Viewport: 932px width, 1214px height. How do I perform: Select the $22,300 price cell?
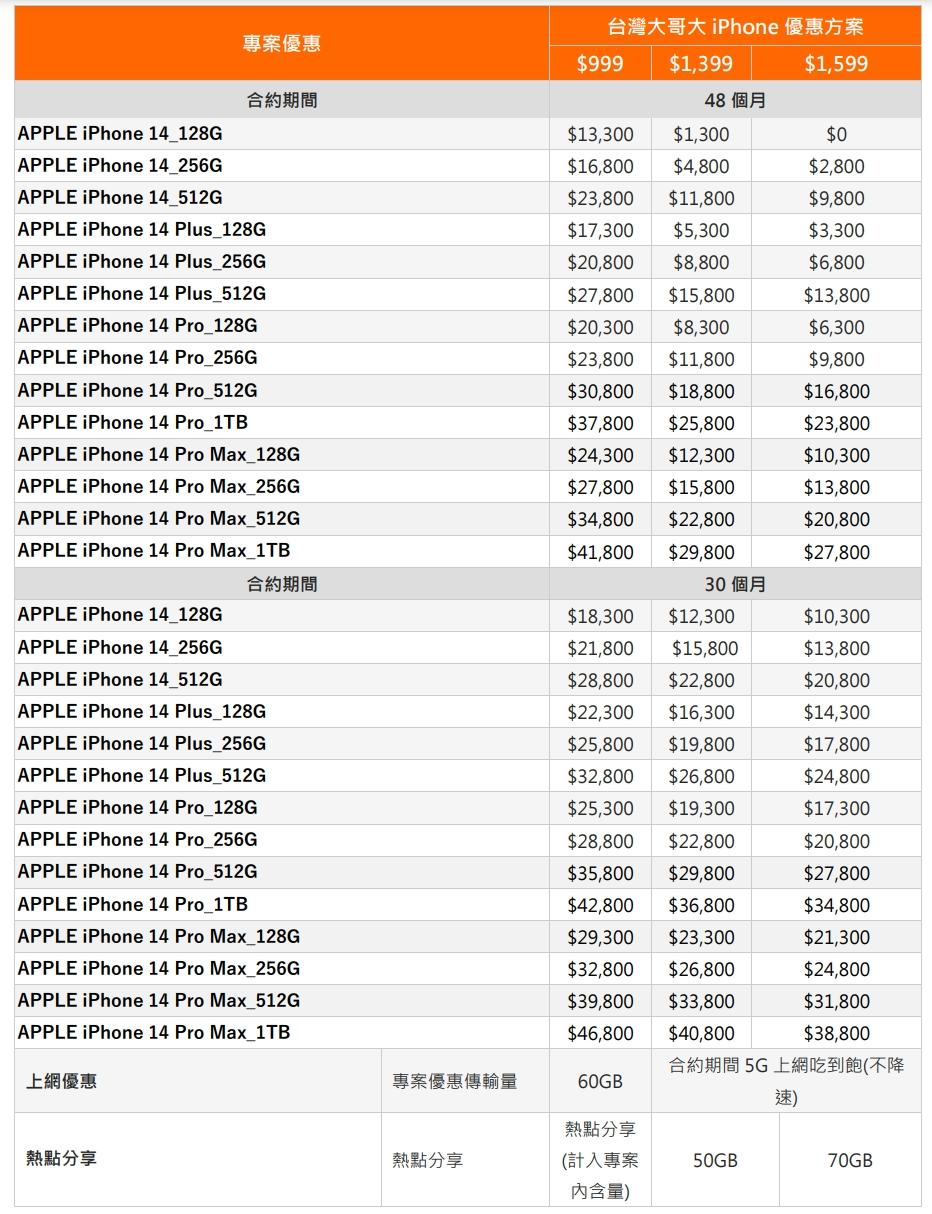click(600, 712)
